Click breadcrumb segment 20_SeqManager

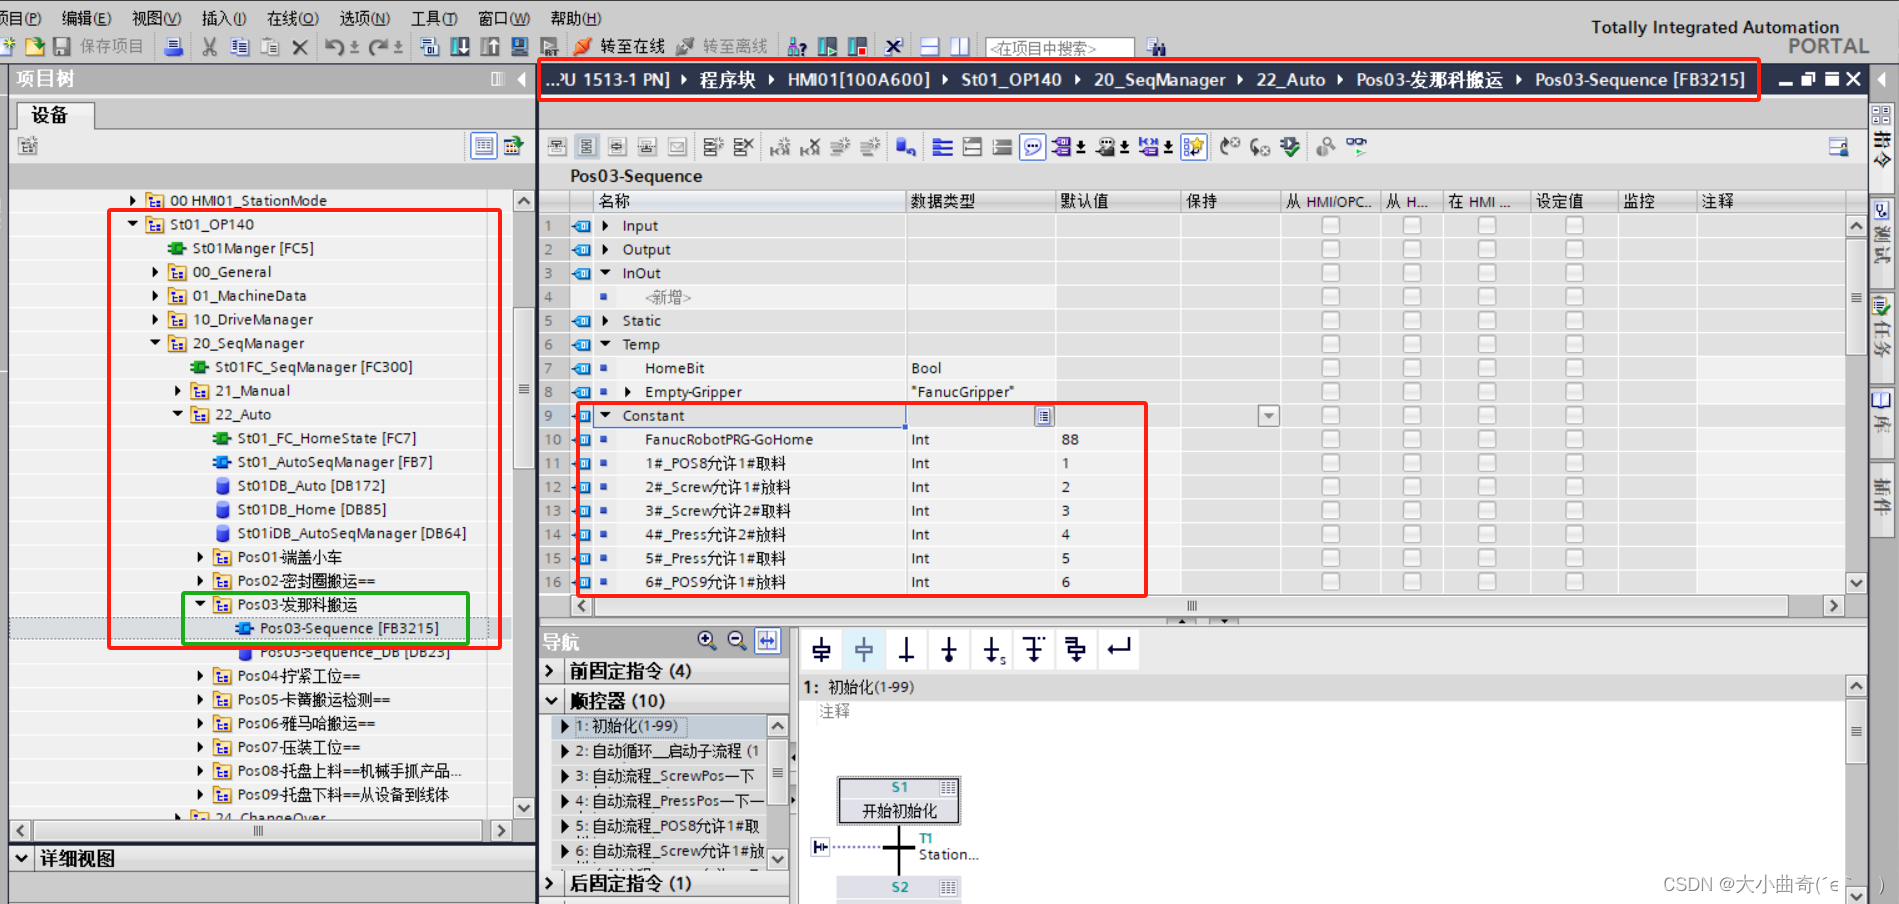[1159, 80]
